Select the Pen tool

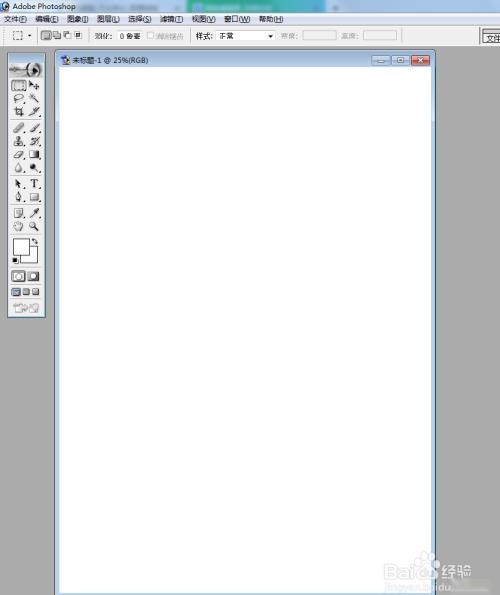pyautogui.click(x=19, y=197)
